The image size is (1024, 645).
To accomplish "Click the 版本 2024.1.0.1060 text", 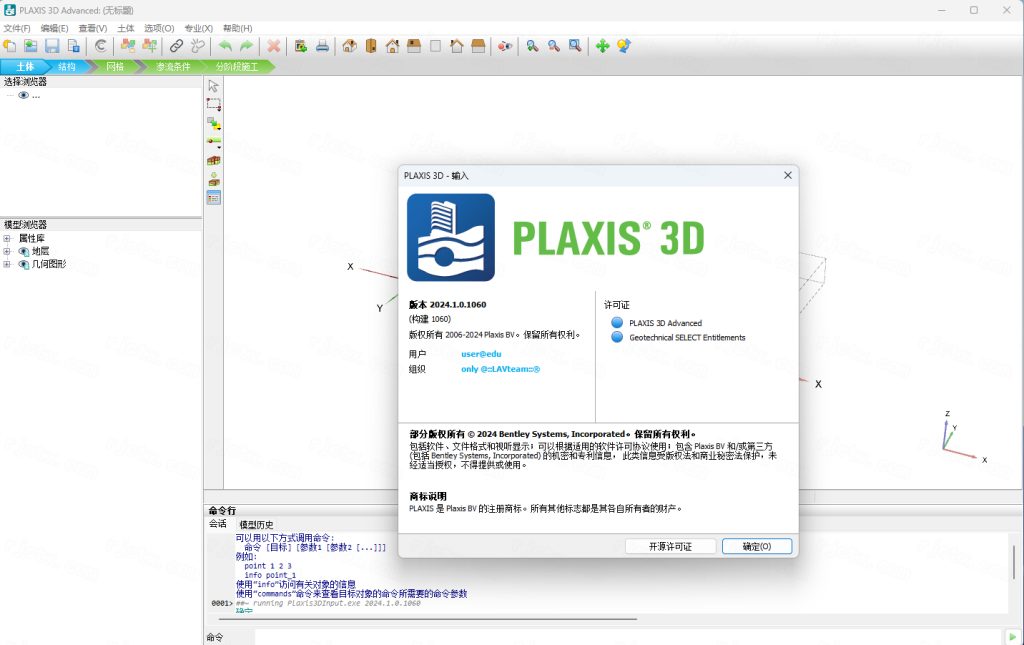I will [x=447, y=304].
